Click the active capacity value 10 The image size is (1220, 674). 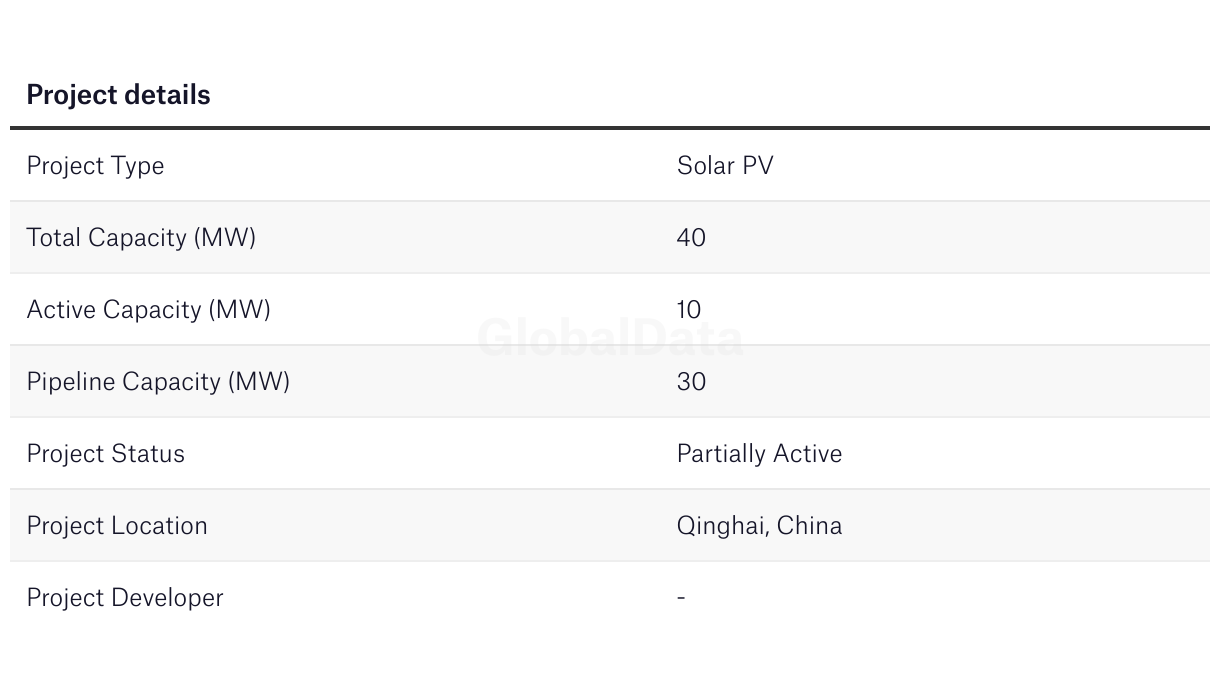689,309
